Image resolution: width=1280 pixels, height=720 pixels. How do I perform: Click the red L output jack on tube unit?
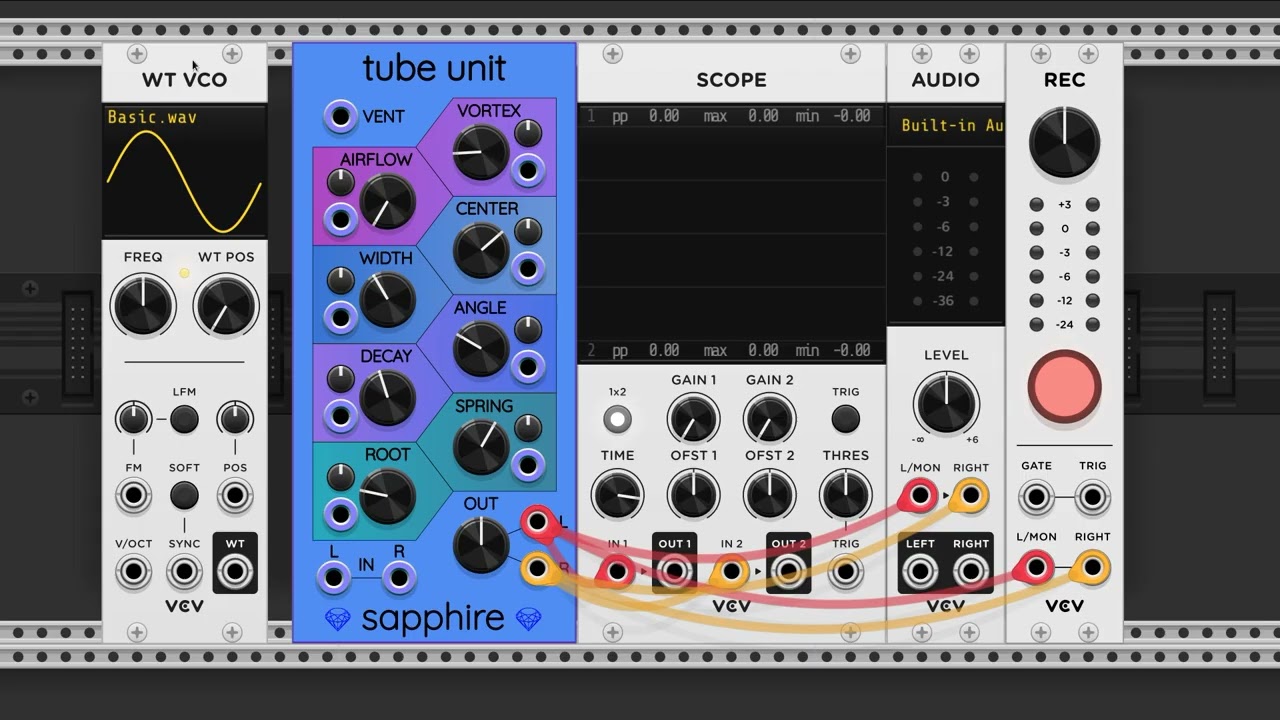[x=538, y=521]
